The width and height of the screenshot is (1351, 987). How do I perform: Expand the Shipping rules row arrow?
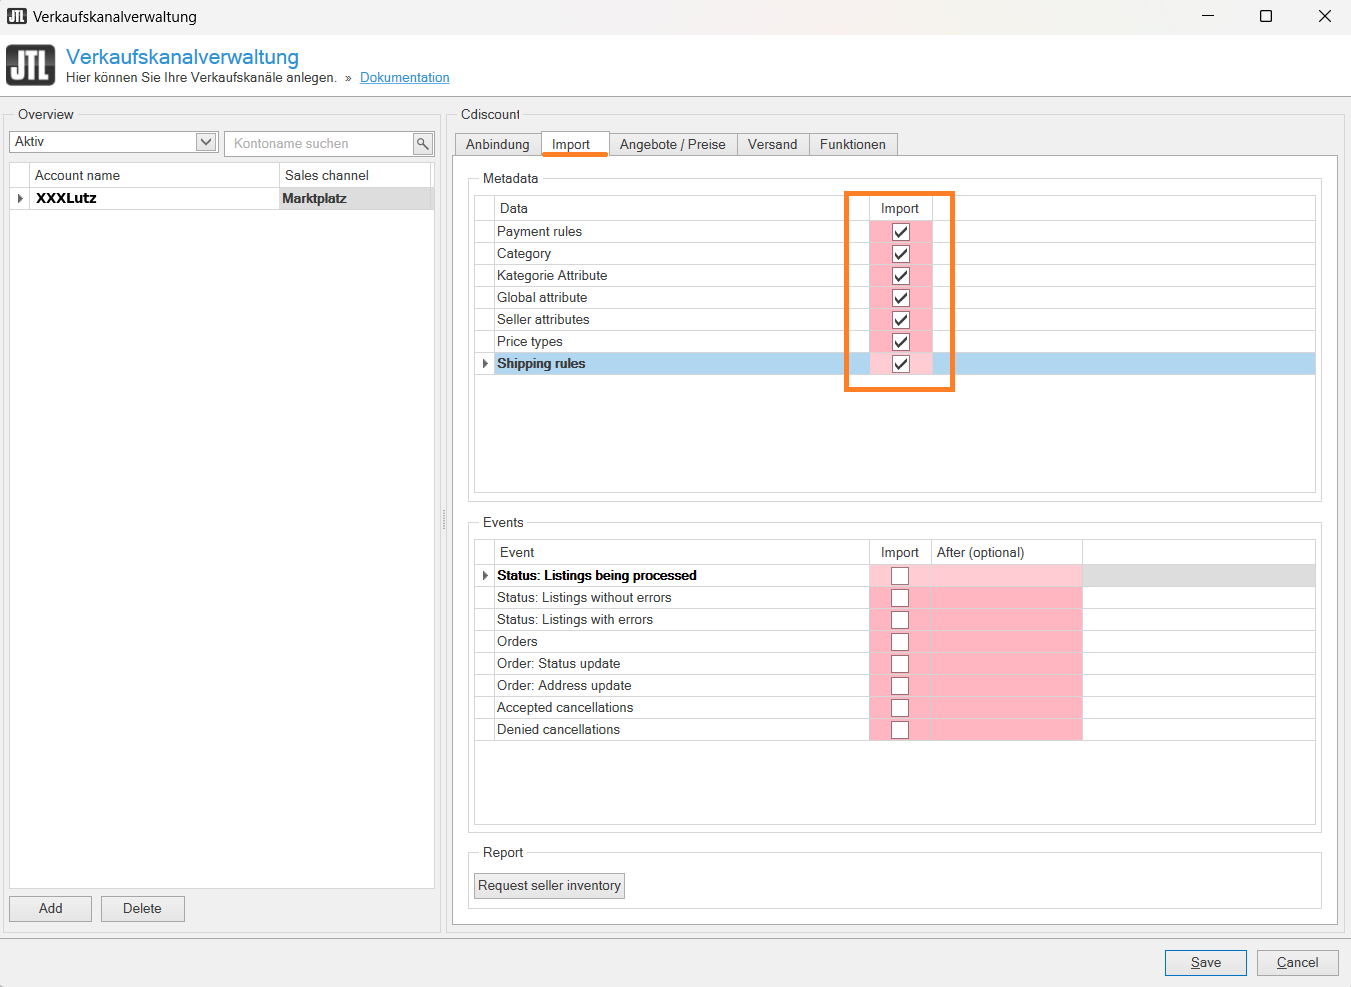(485, 364)
